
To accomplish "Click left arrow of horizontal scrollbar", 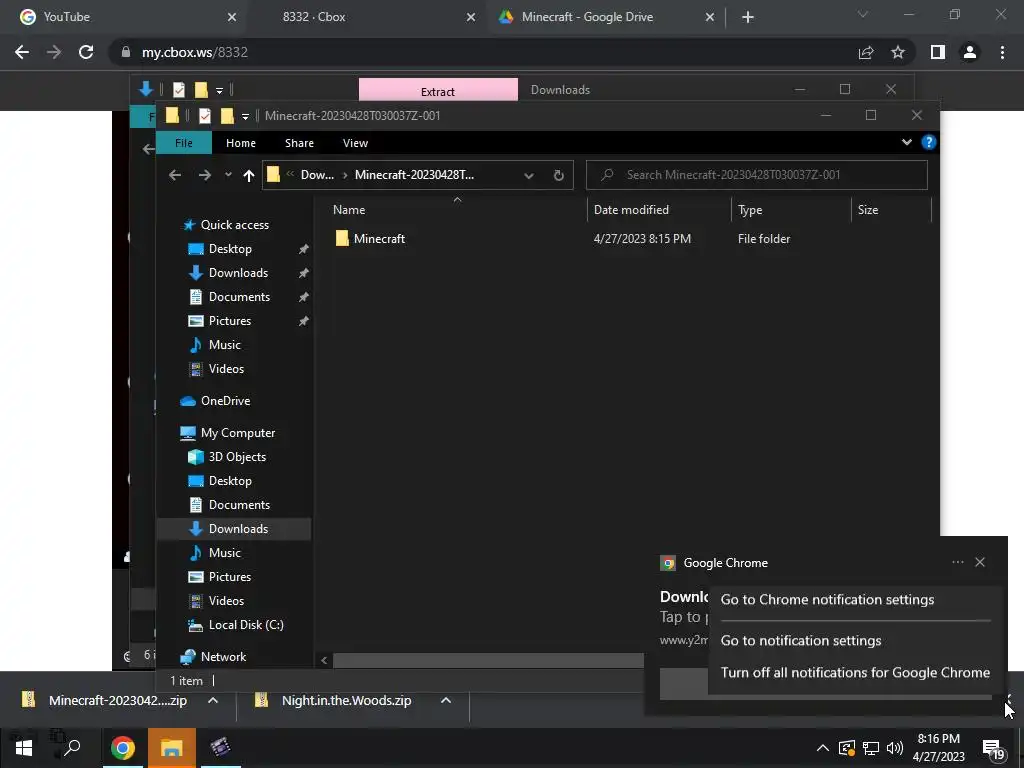I will point(324,660).
